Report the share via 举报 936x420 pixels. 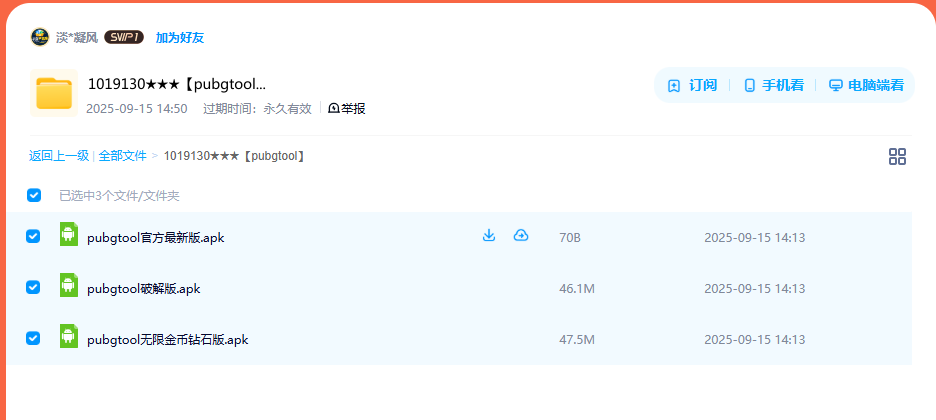(347, 109)
